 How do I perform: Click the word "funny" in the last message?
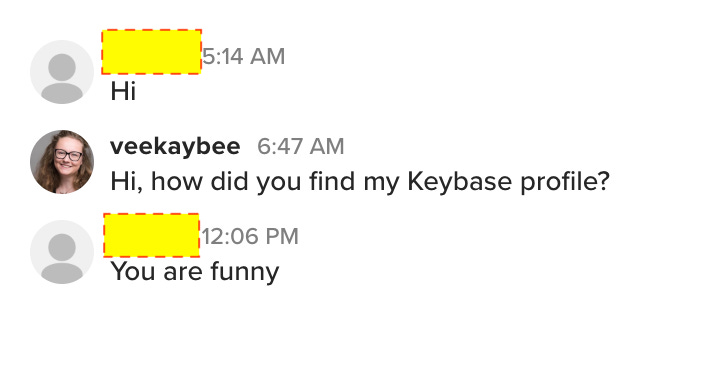coord(245,272)
